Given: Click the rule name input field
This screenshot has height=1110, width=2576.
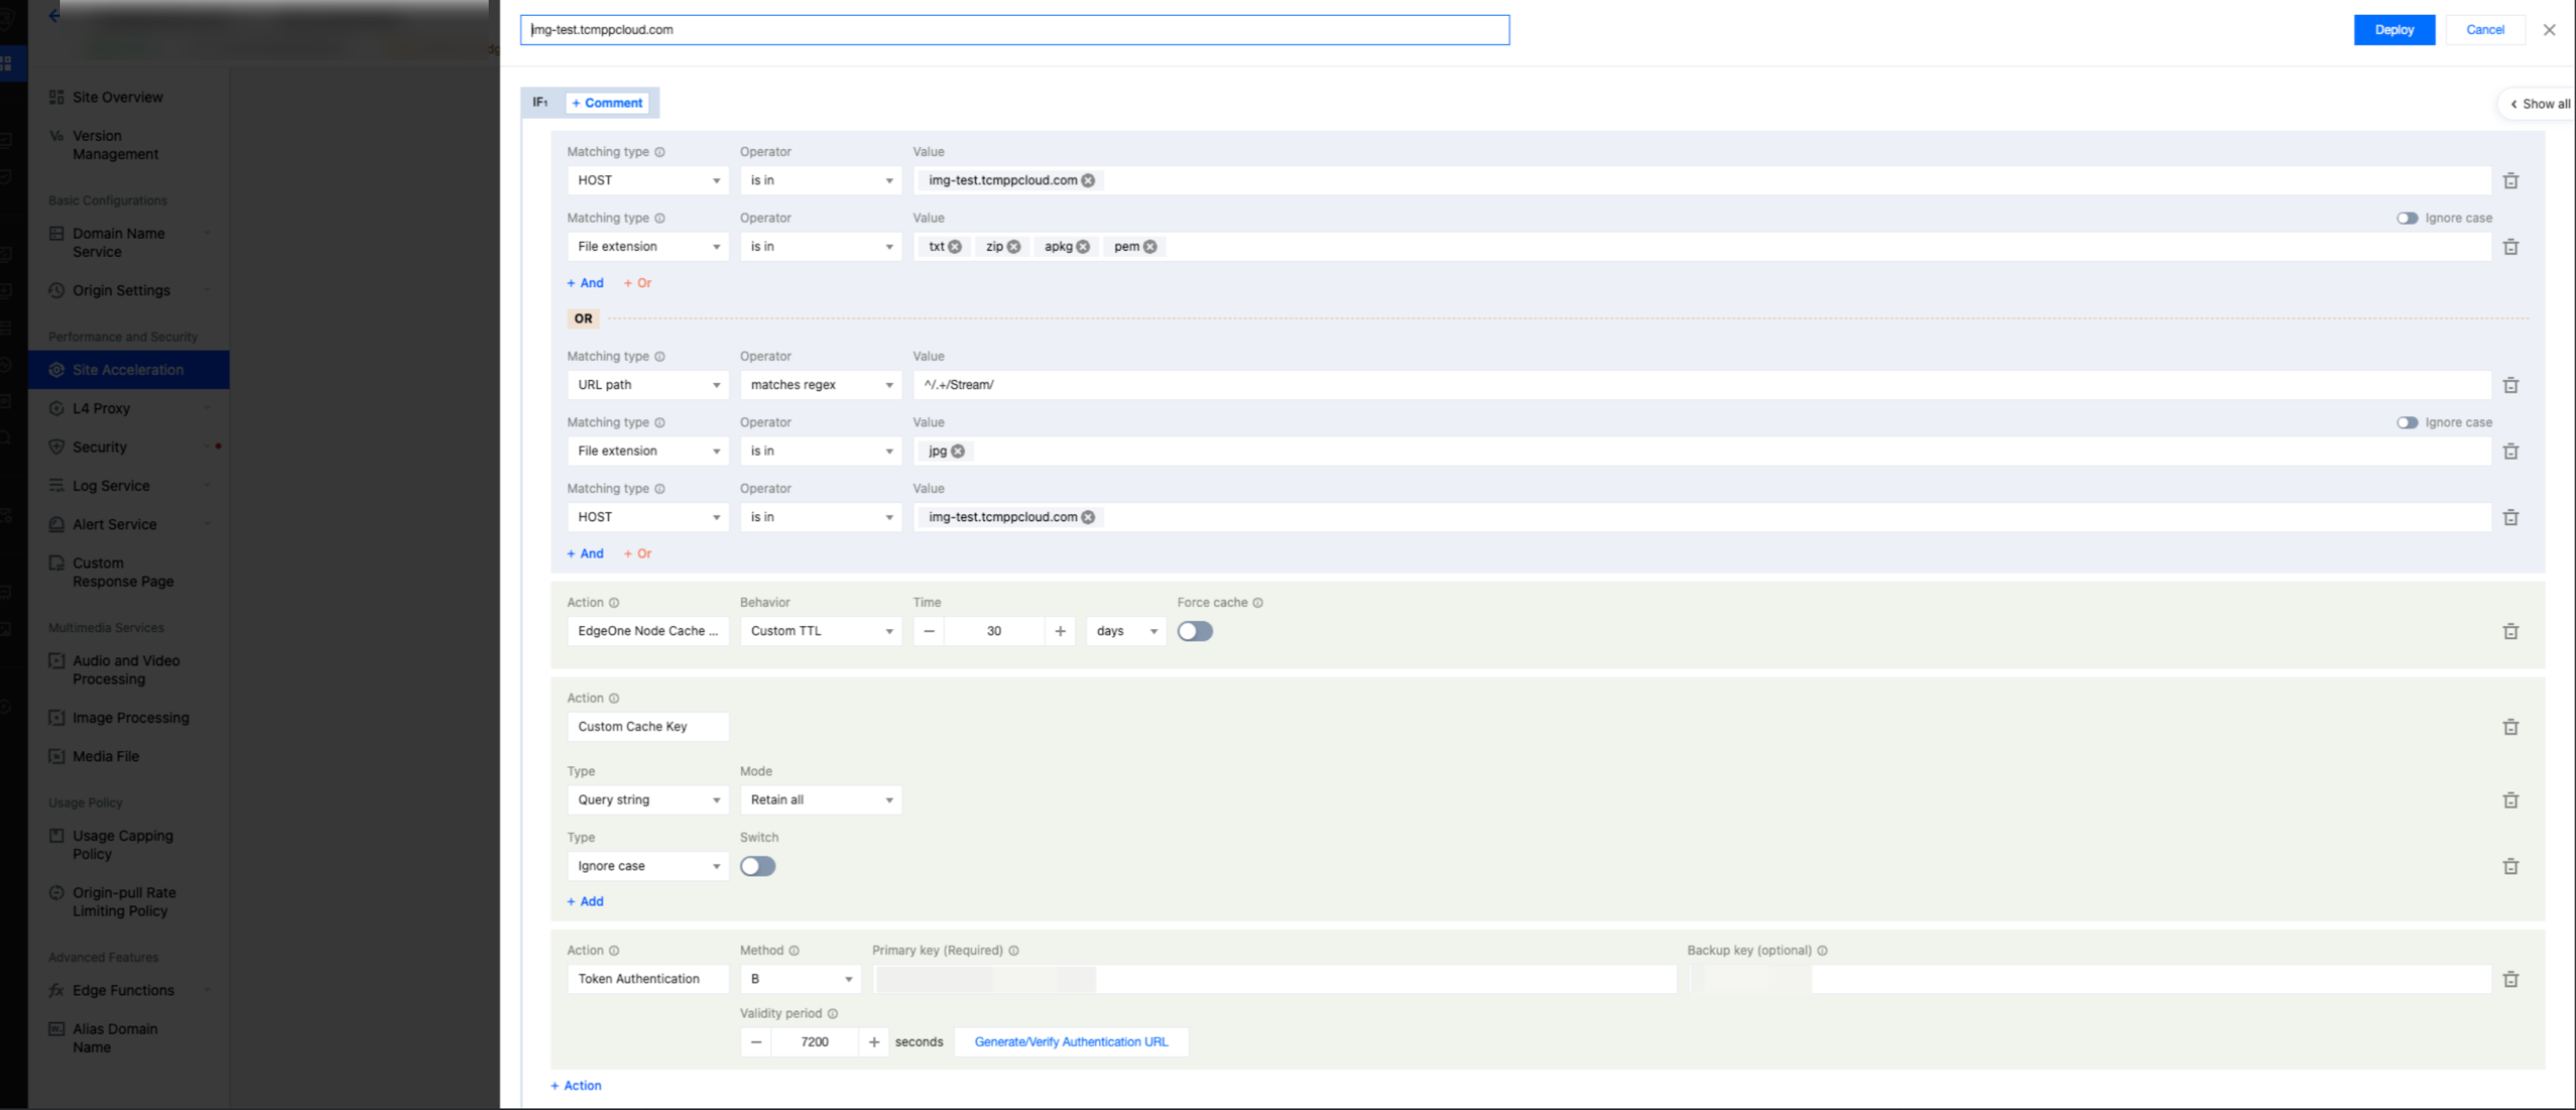Looking at the screenshot, I should pos(1014,30).
